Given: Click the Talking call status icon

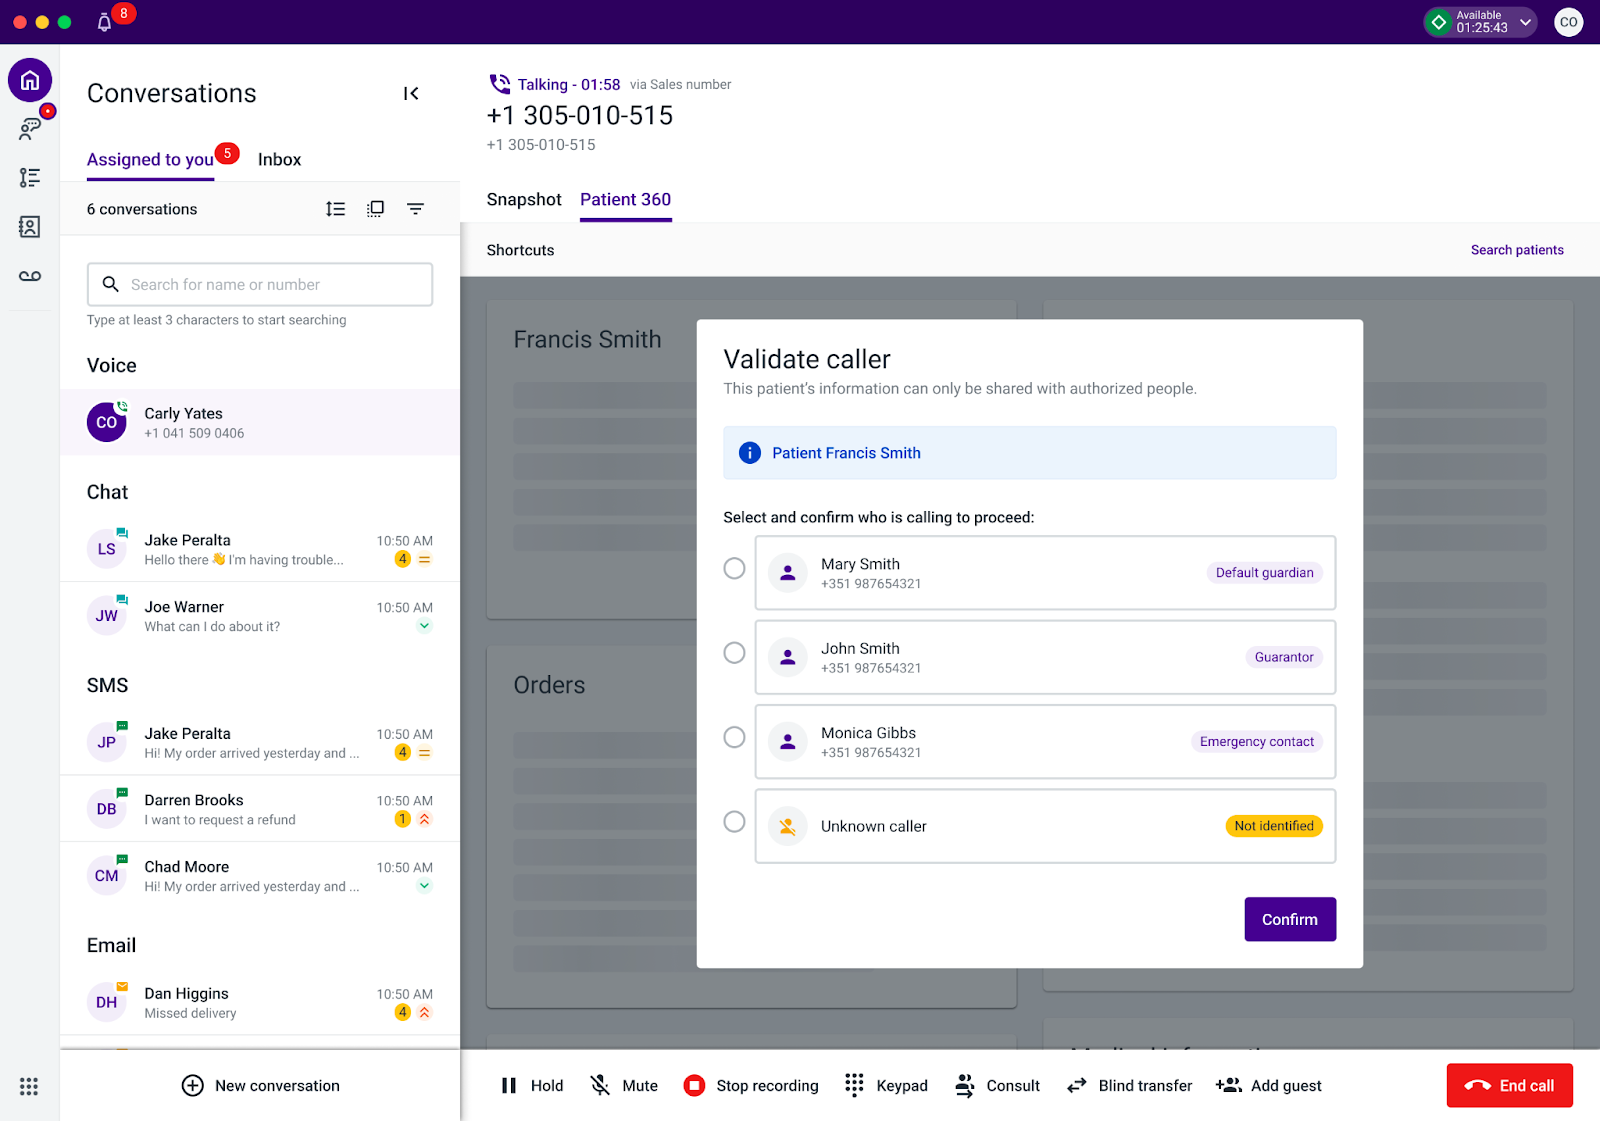Looking at the screenshot, I should (x=499, y=84).
